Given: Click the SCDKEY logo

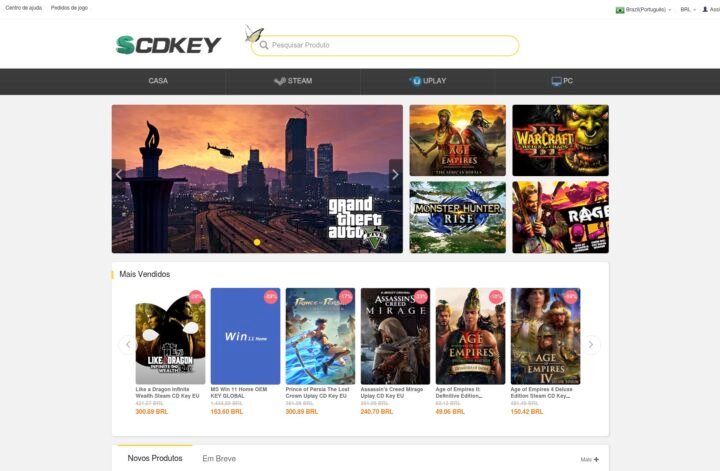Looking at the screenshot, I should point(169,45).
